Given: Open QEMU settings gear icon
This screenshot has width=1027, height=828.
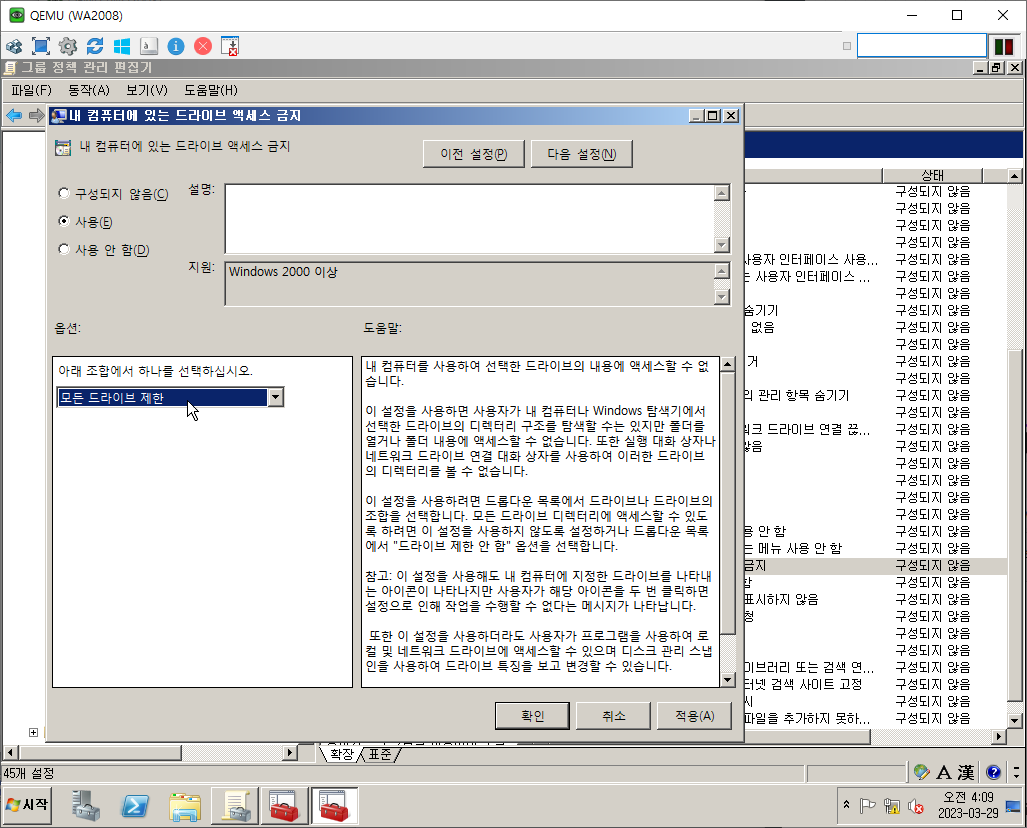Looking at the screenshot, I should (x=67, y=46).
